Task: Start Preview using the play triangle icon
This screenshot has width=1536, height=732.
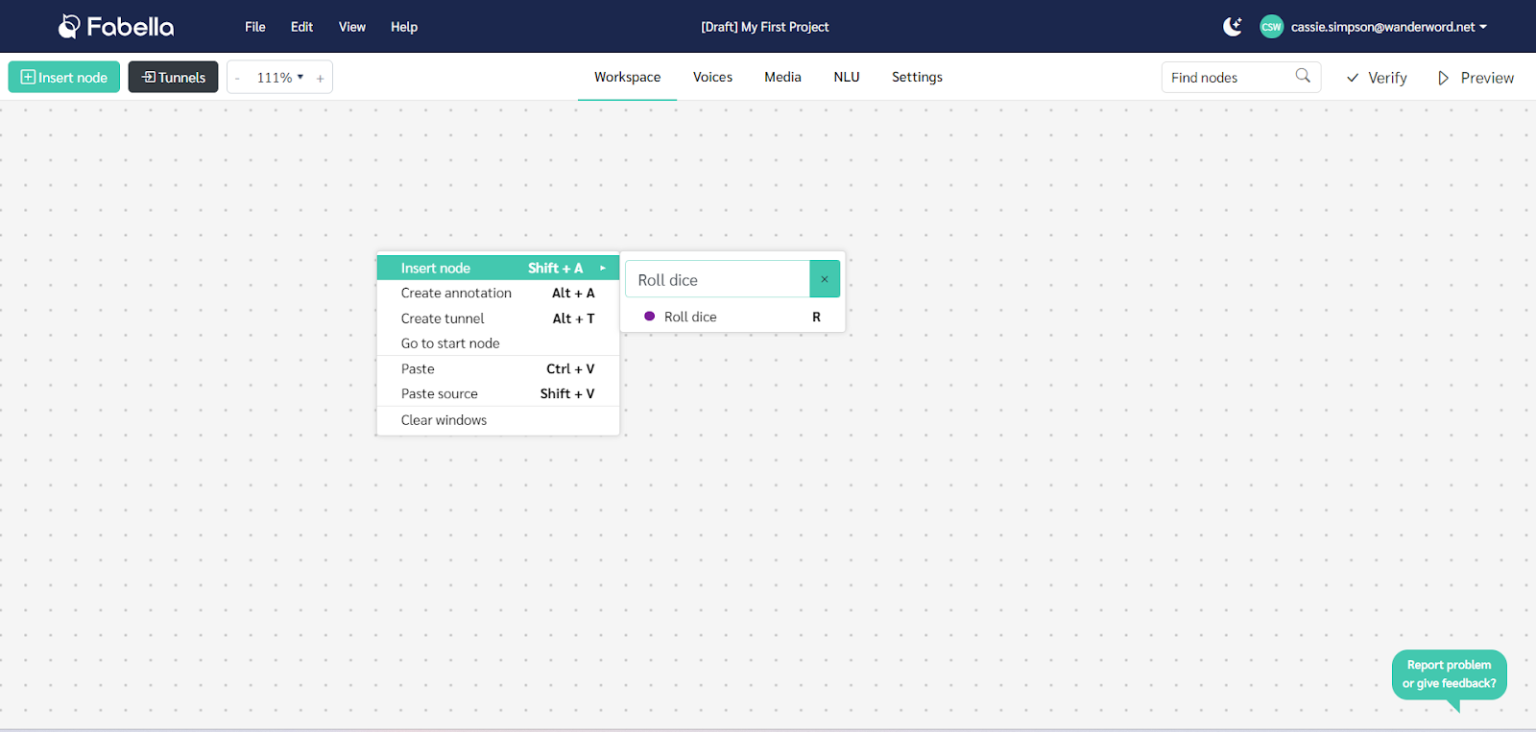Action: coord(1443,77)
